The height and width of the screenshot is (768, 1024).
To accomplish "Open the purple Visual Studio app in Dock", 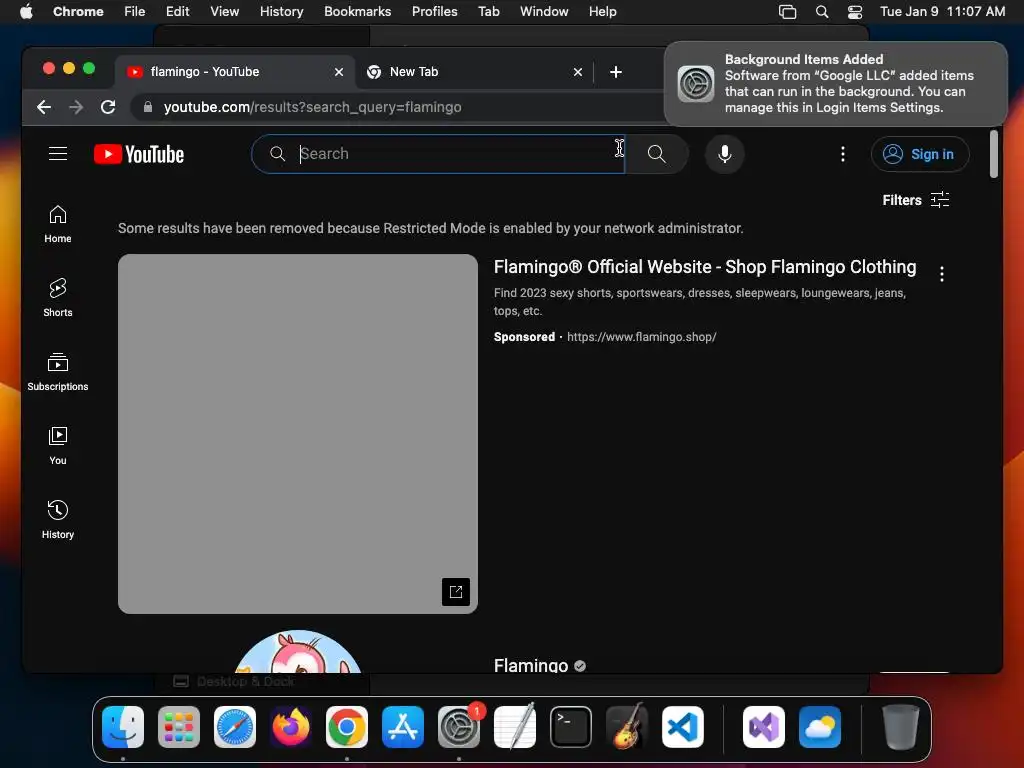I will (x=764, y=727).
